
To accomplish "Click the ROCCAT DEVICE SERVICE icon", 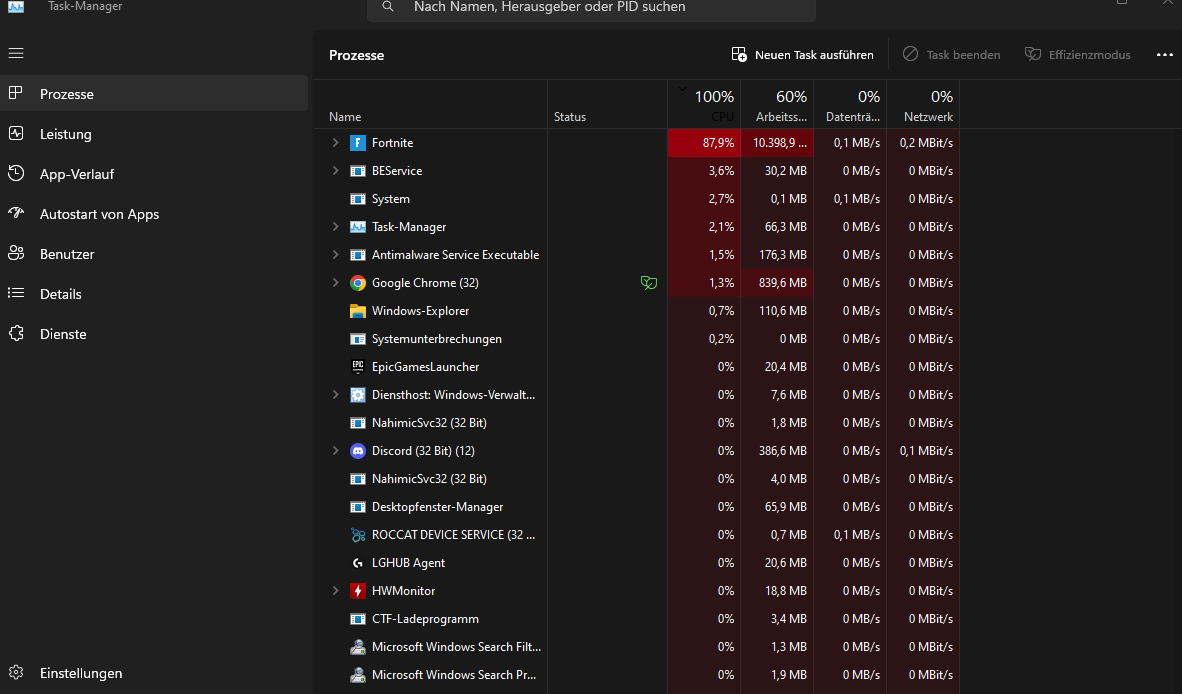I will (x=358, y=535).
